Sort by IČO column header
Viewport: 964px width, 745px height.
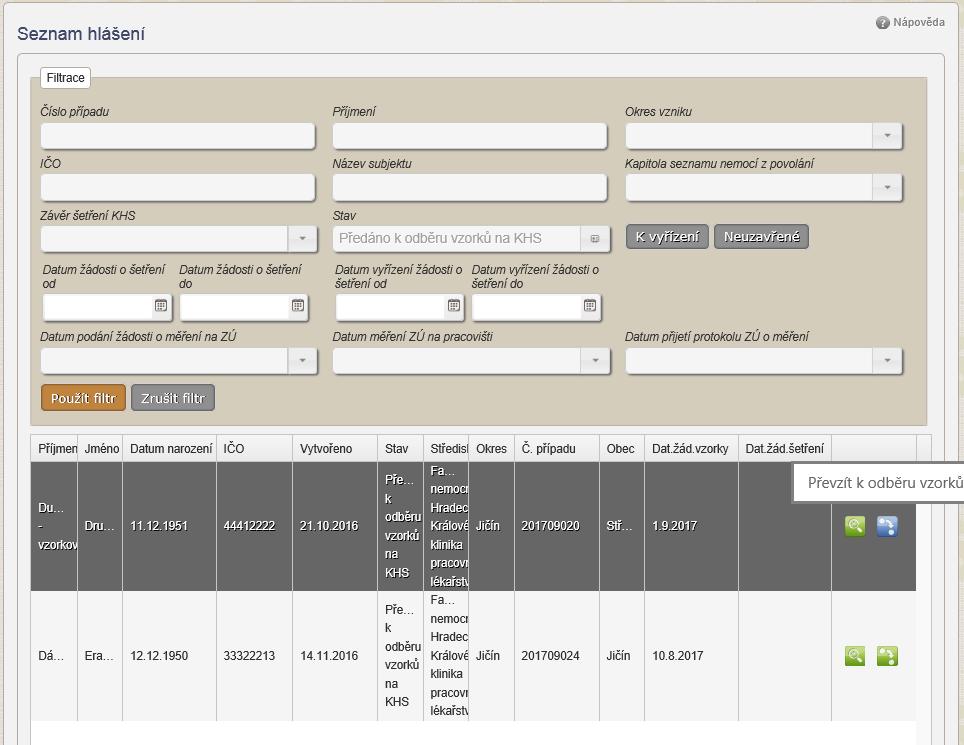[255, 449]
